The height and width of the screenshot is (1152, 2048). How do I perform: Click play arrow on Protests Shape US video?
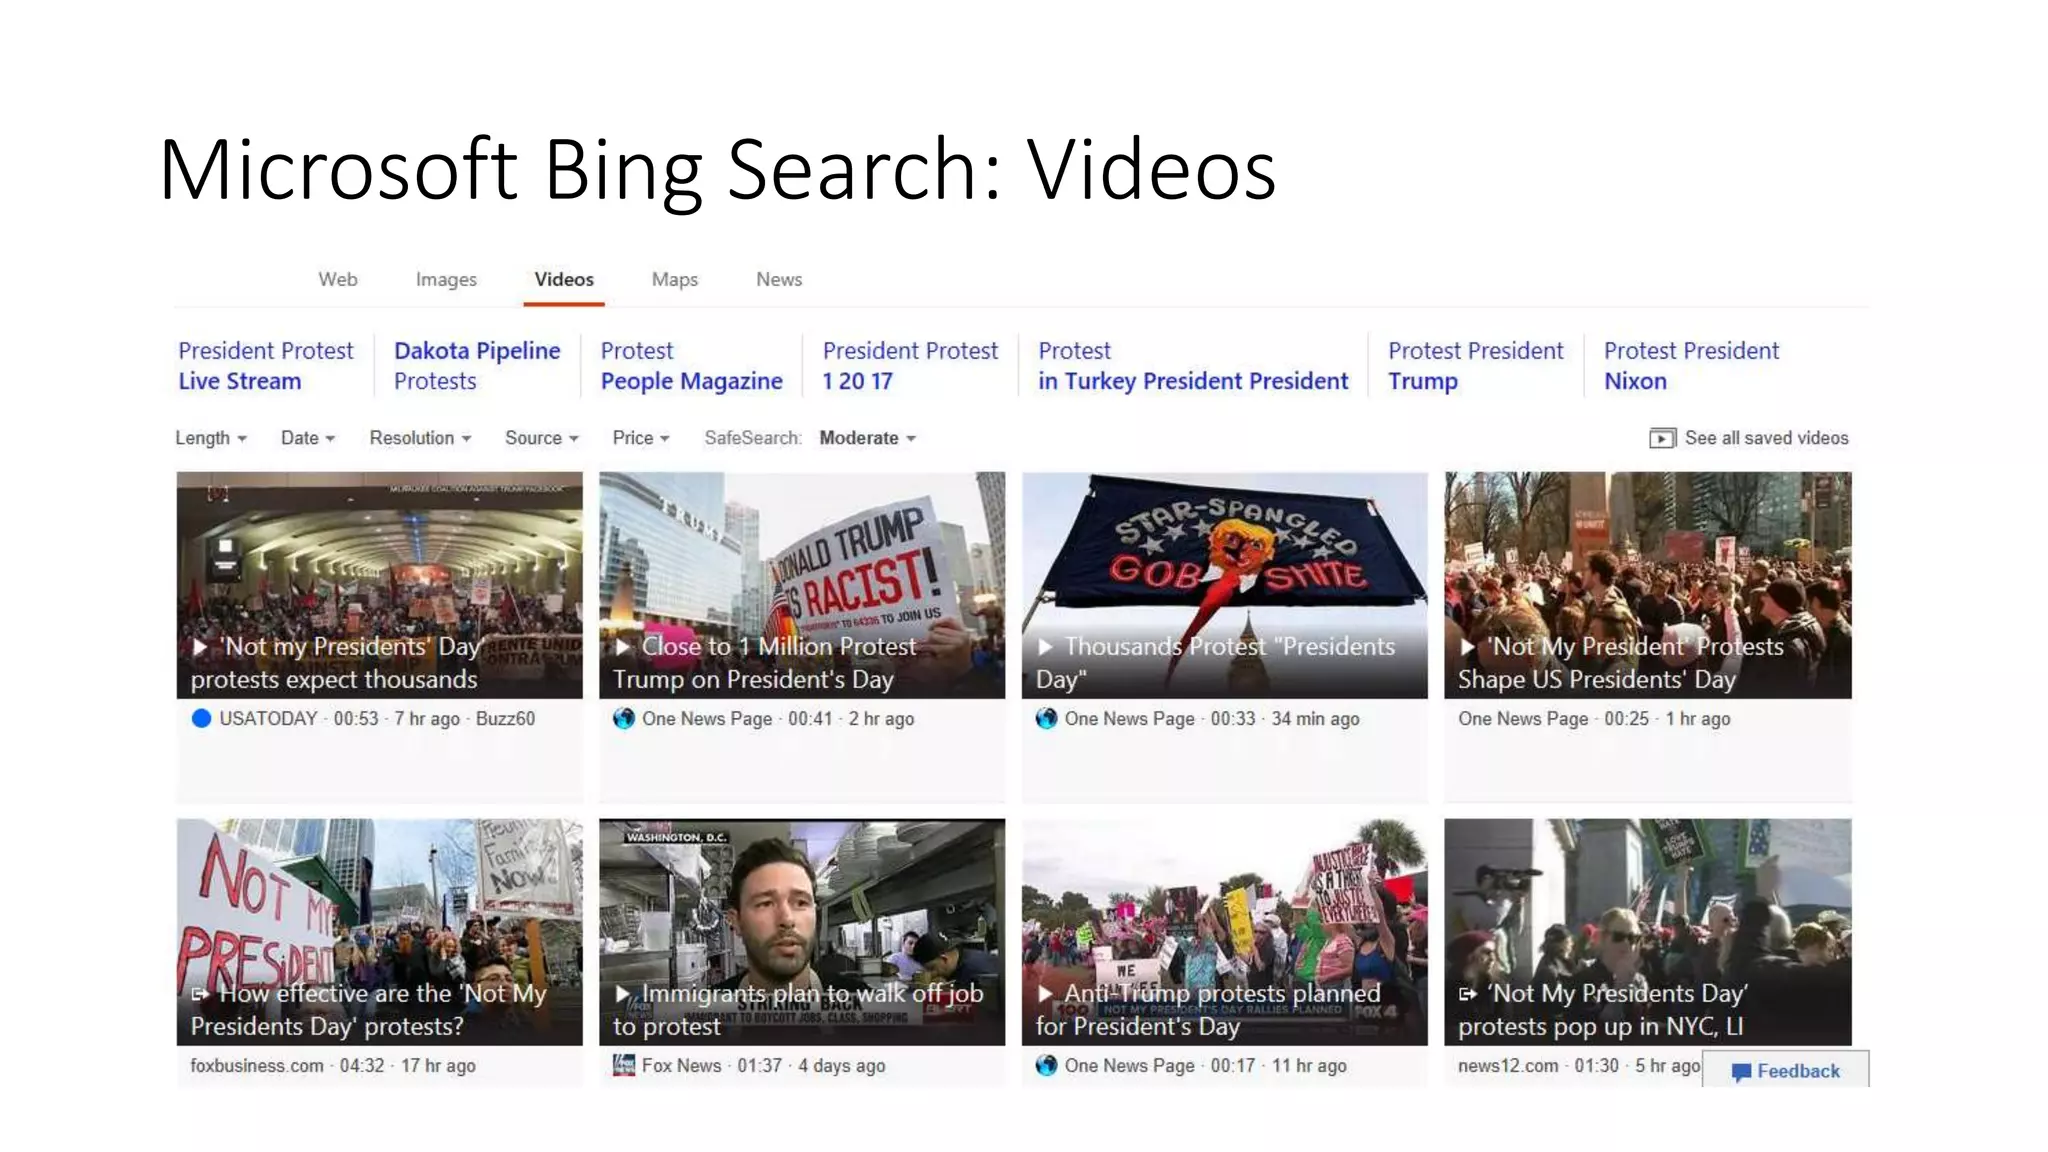(1468, 647)
